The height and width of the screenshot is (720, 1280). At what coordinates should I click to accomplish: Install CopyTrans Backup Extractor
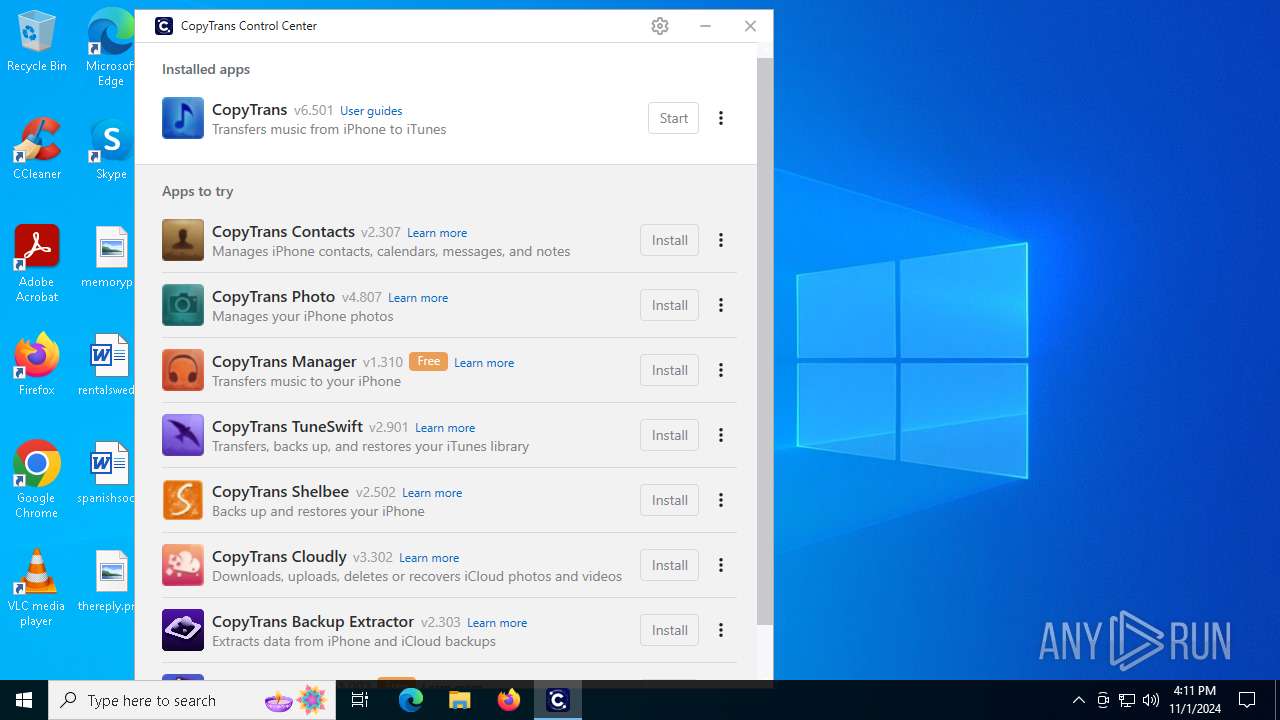pyautogui.click(x=669, y=630)
